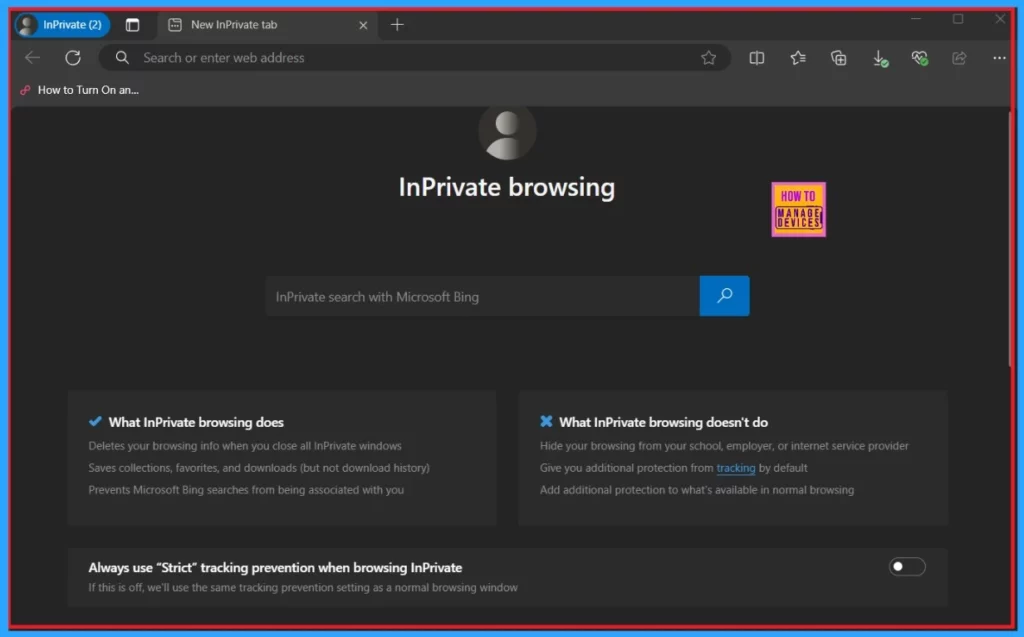The height and width of the screenshot is (637, 1024).
Task: Toggle Always use Strict tracking prevention switch
Action: pyautogui.click(x=907, y=566)
